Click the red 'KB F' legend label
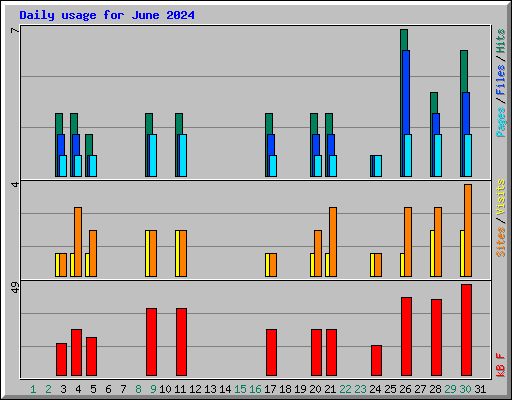 tap(501, 365)
